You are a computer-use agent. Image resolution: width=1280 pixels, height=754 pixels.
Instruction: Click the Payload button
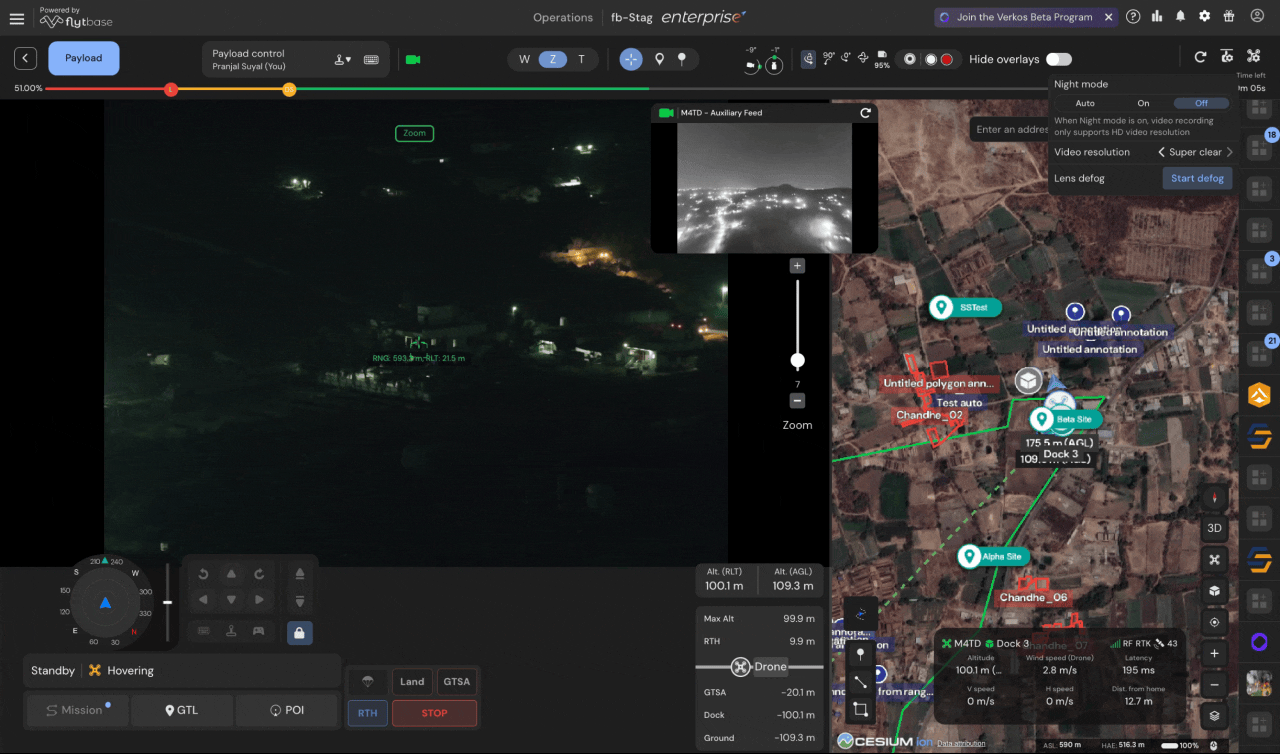point(84,58)
